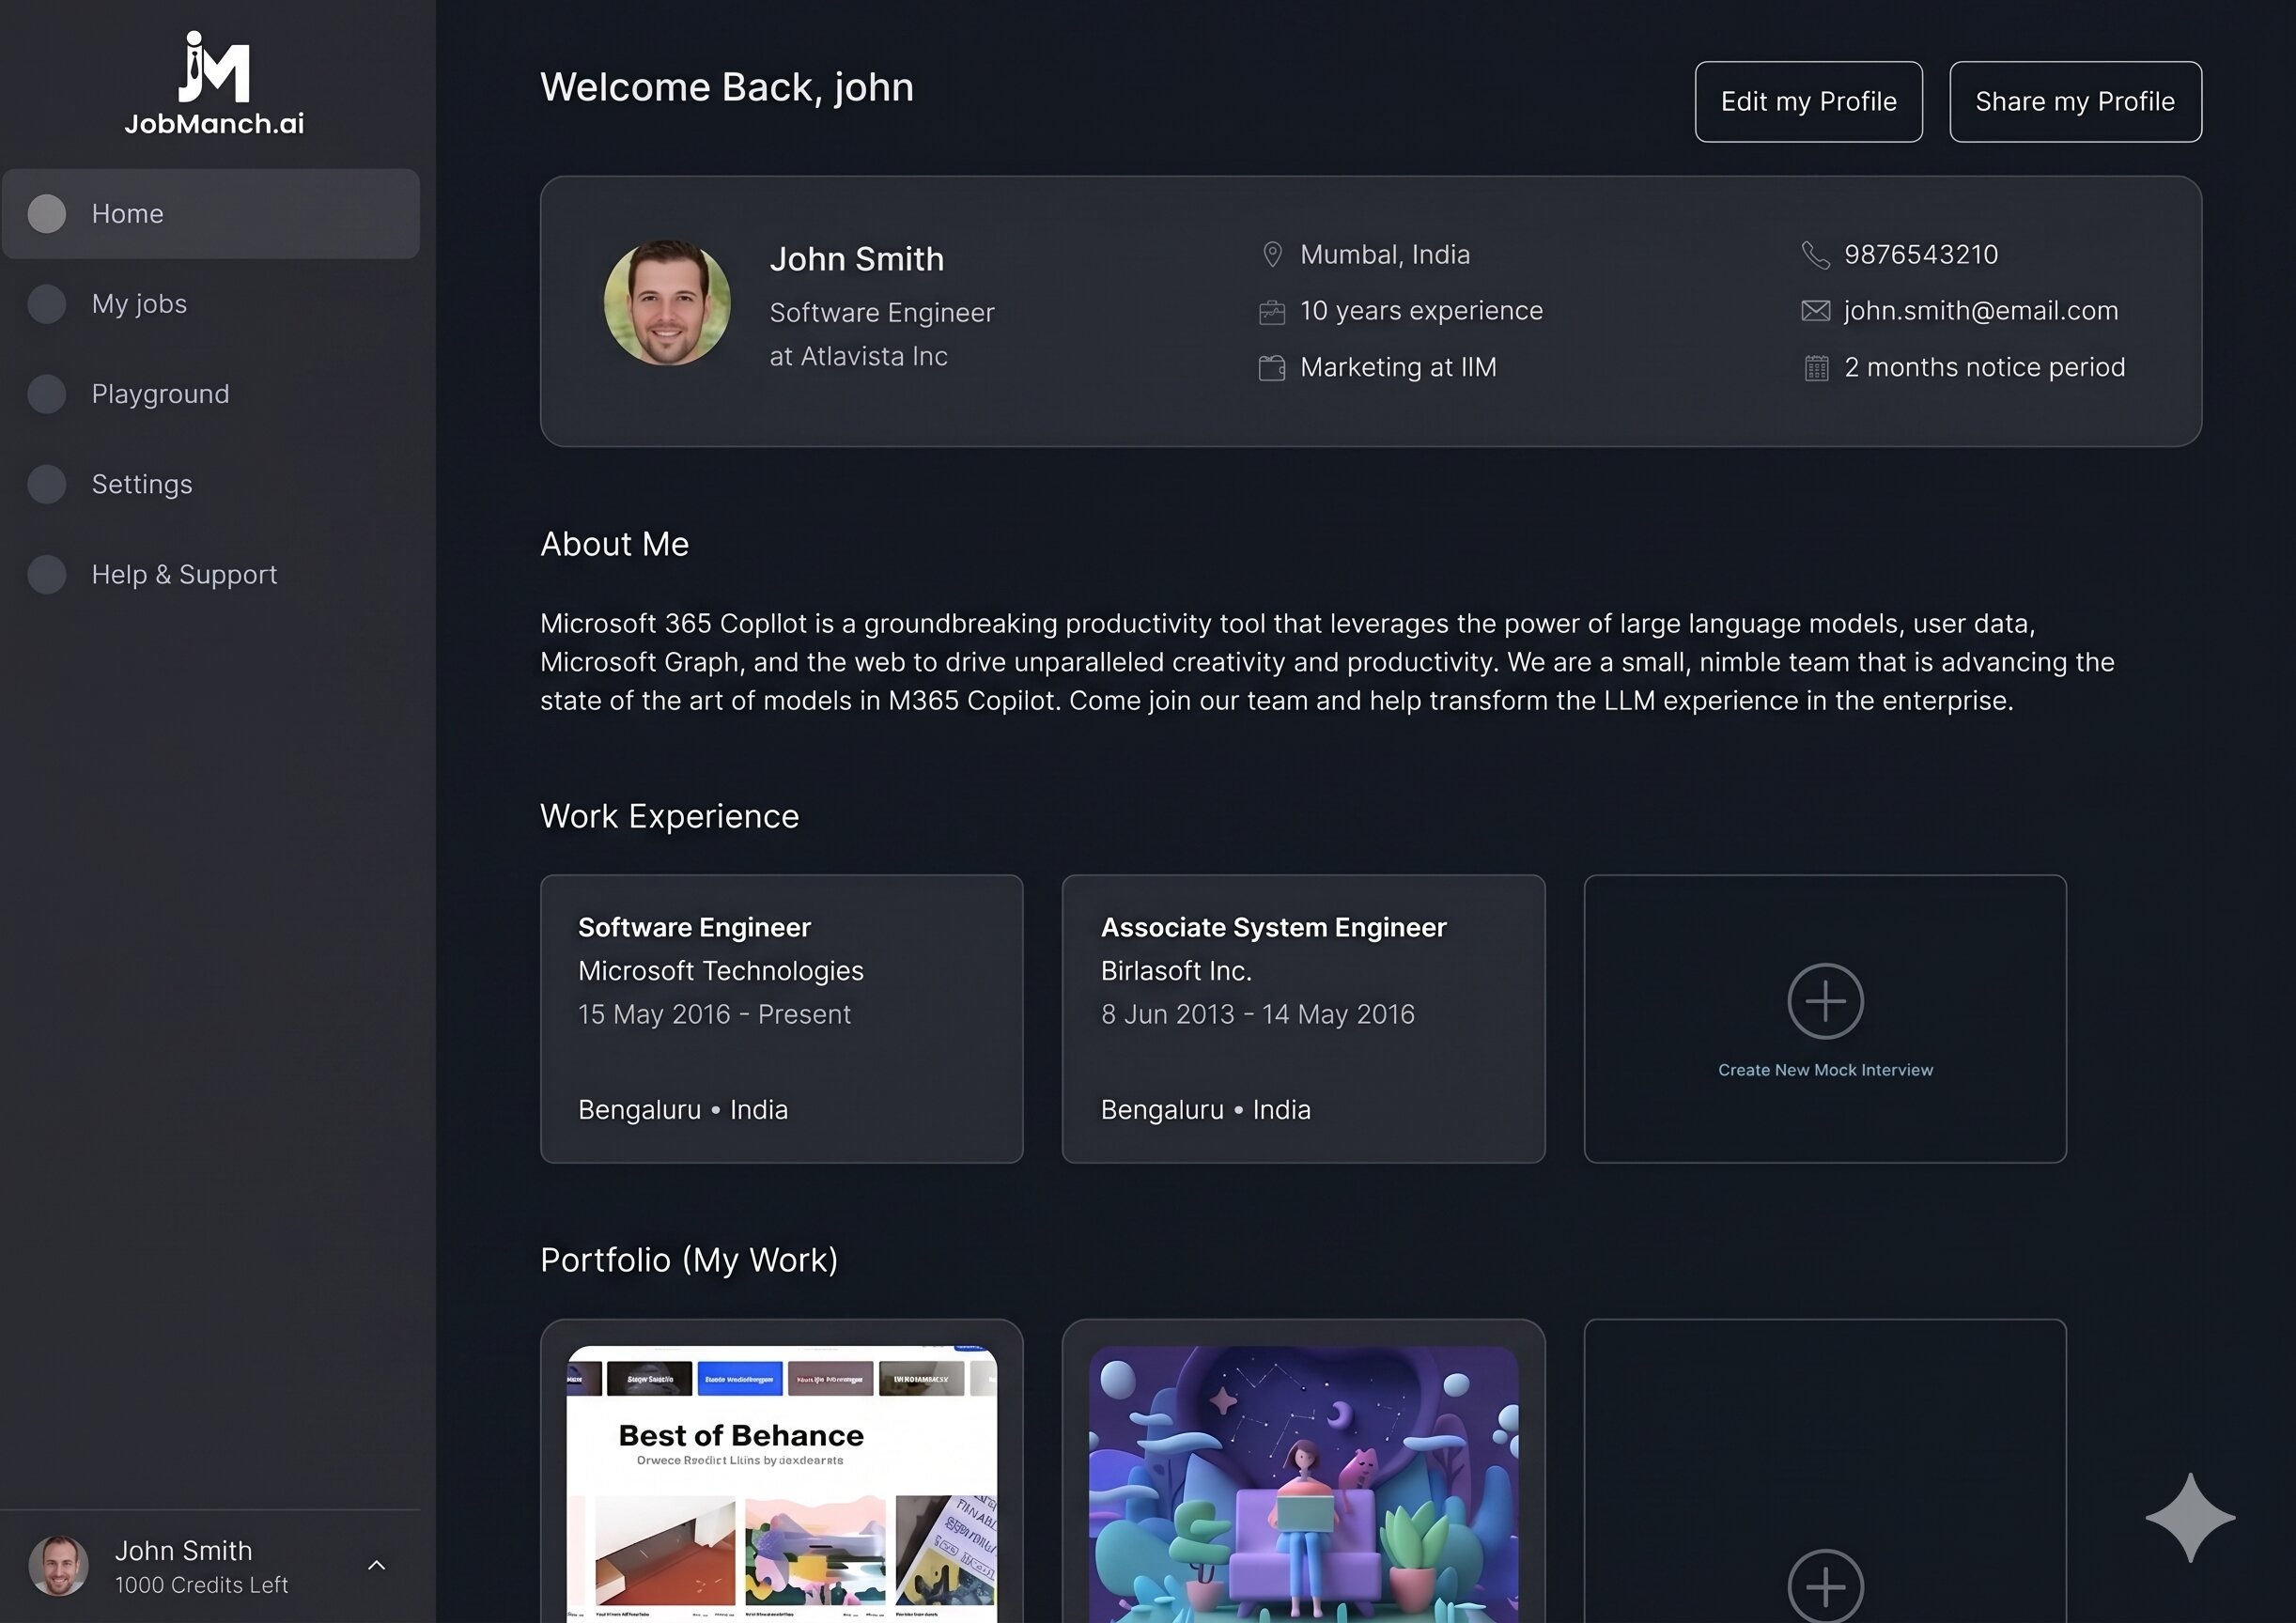Screen dimensions: 2296x1623
Task: Click 10 years experience text
Action: 1421,311
